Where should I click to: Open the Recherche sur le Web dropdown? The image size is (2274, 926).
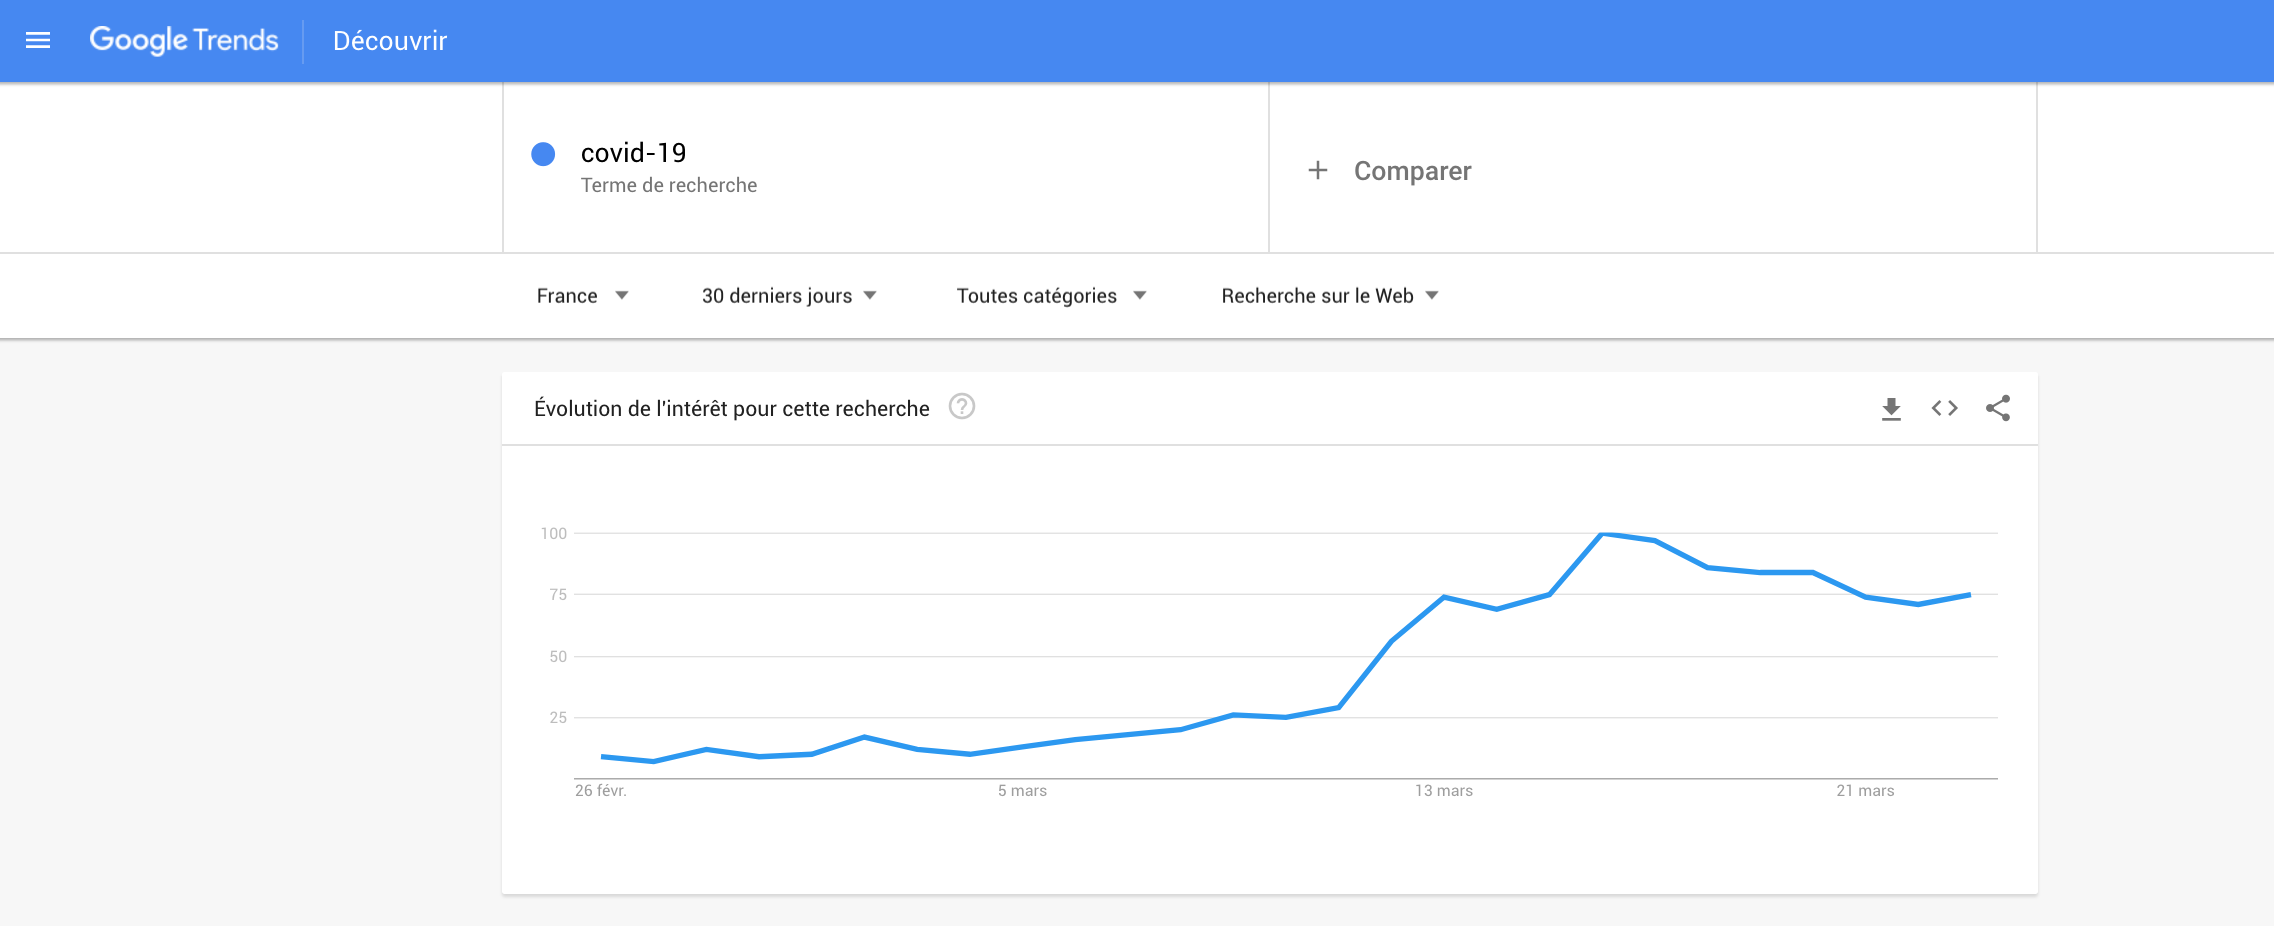pos(1329,296)
